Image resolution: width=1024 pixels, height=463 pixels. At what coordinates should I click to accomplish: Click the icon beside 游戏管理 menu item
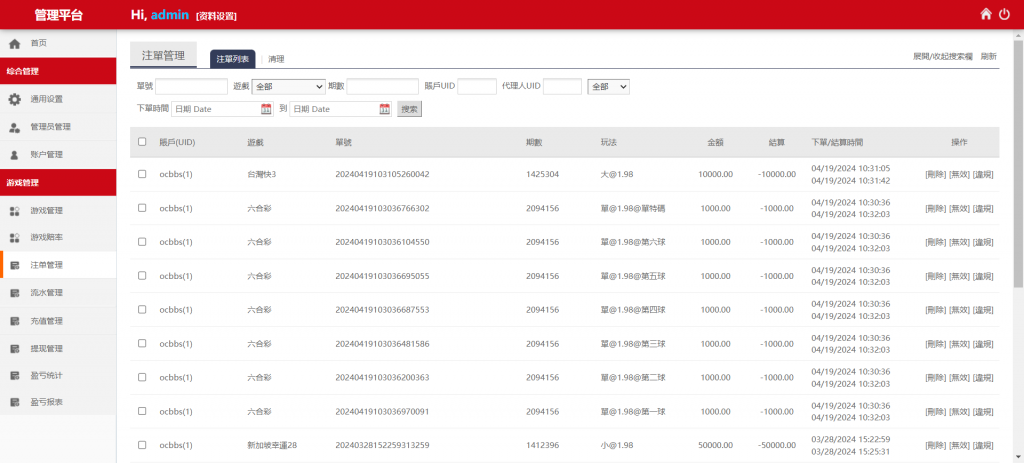click(14, 211)
